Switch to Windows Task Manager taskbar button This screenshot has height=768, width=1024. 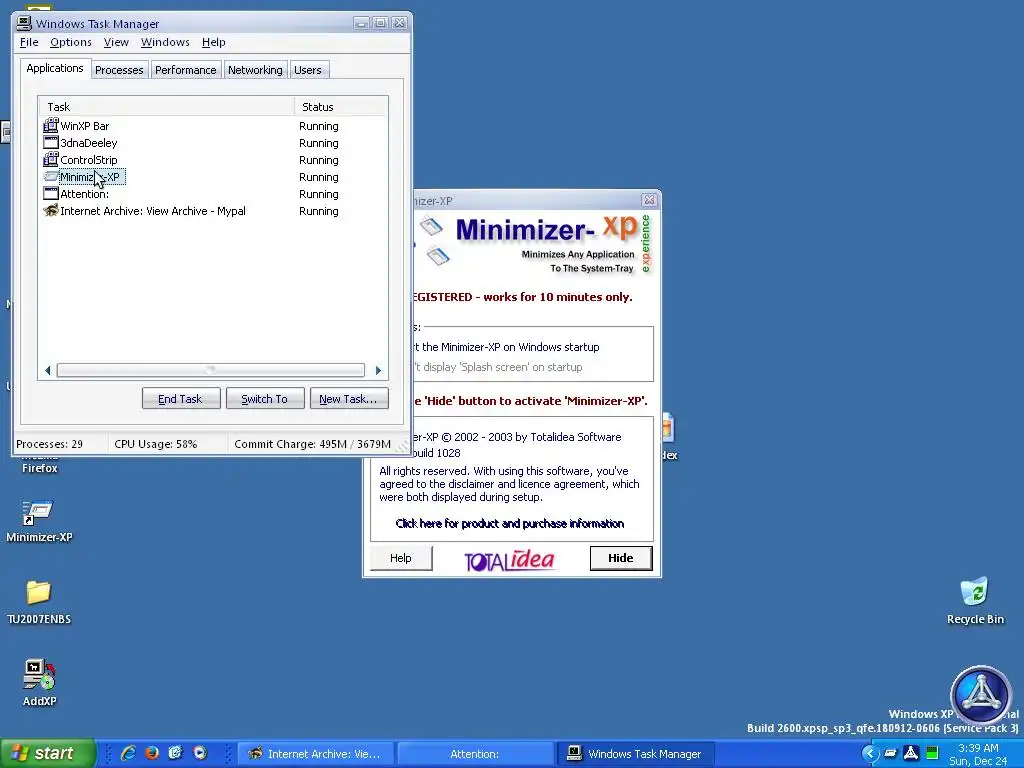635,754
